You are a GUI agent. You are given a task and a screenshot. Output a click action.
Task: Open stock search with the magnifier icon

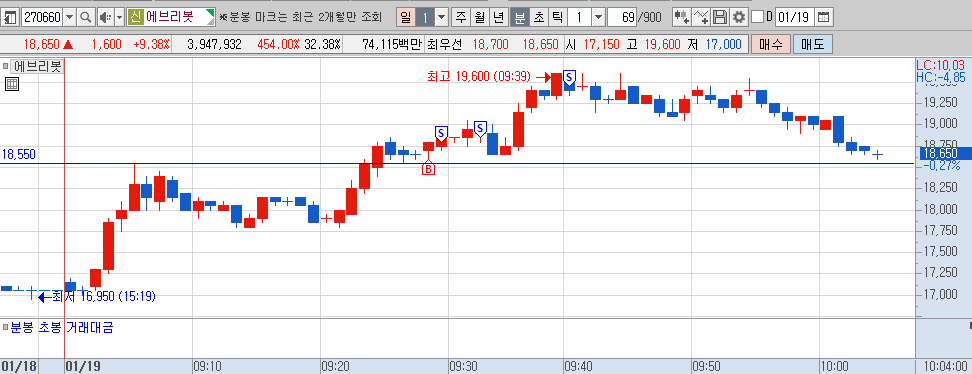click(x=86, y=17)
